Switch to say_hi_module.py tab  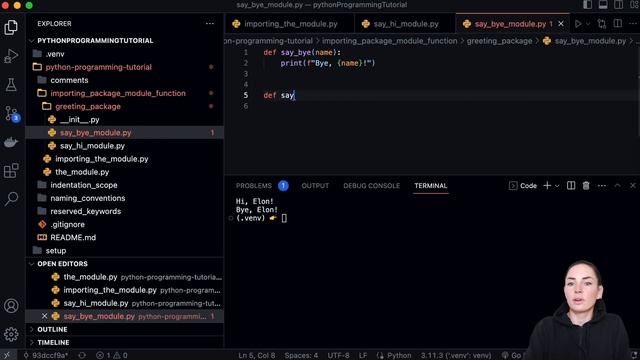click(405, 24)
